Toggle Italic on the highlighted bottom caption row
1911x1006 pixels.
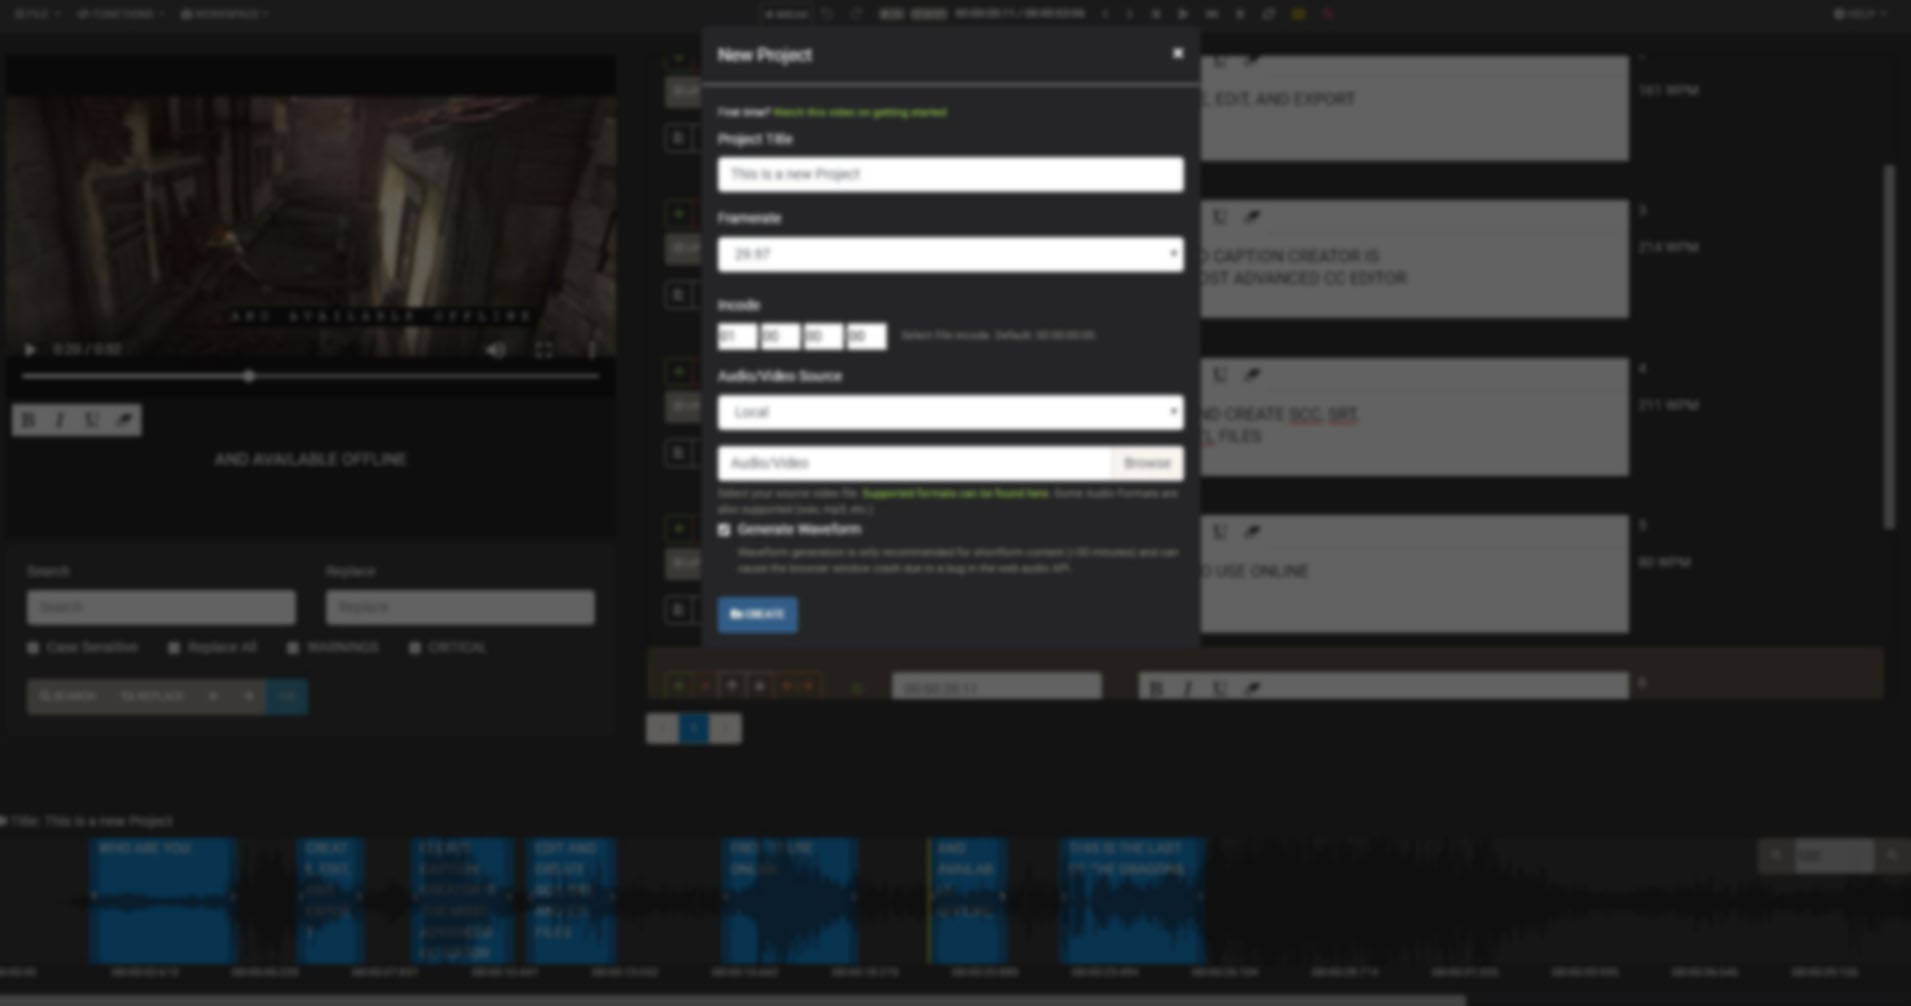[1187, 688]
